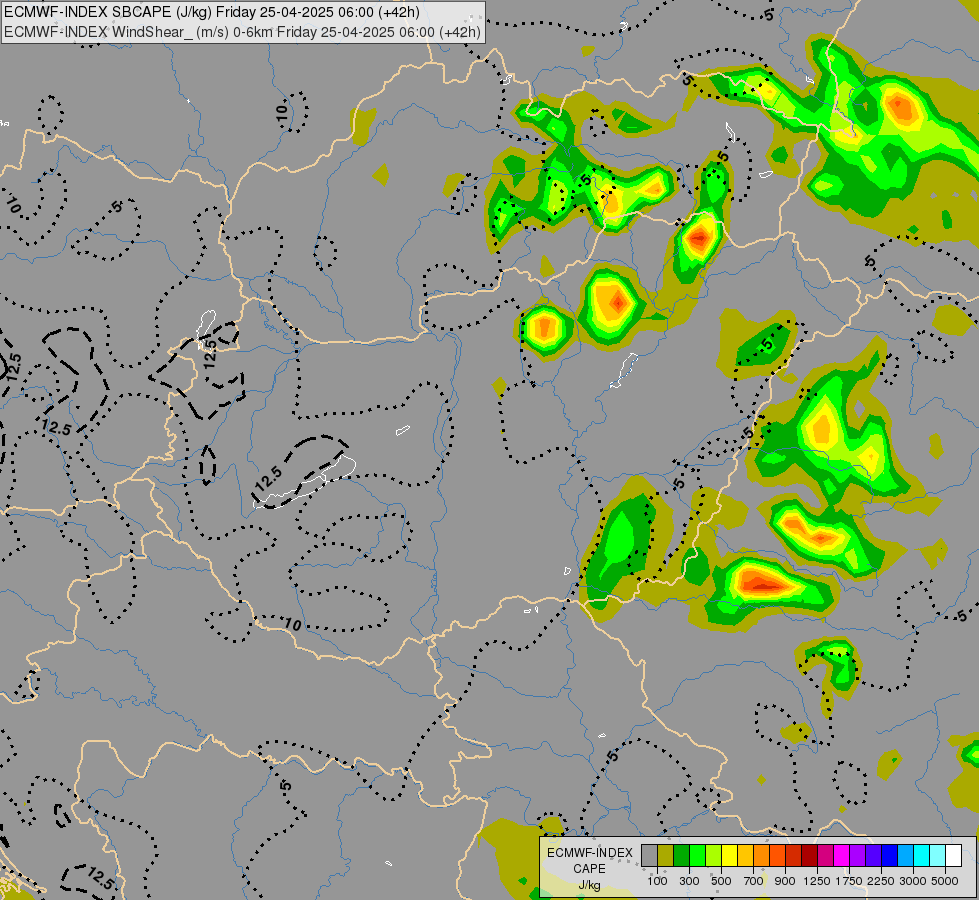Click the SBCAPE title line in header
Screen dimensions: 979x900
(x=212, y=12)
